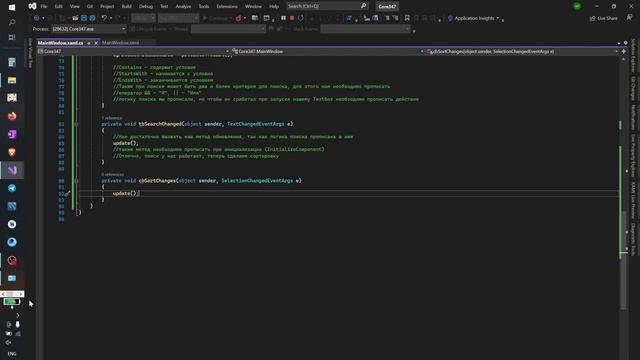Open the Edit menu
Screen dimensions: 640x360
coord(59,7)
